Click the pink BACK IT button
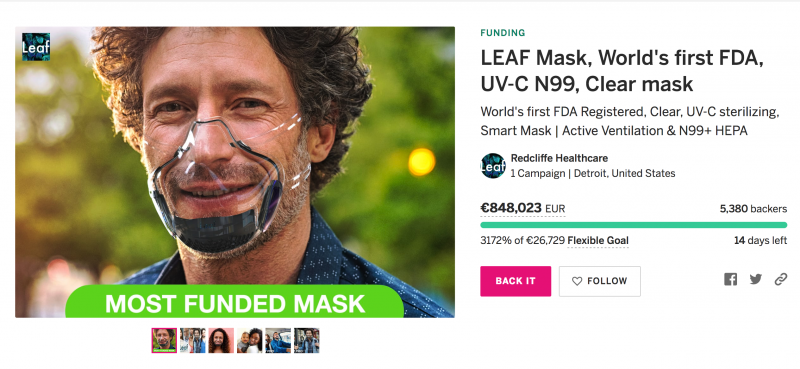800x369 pixels. pos(515,281)
